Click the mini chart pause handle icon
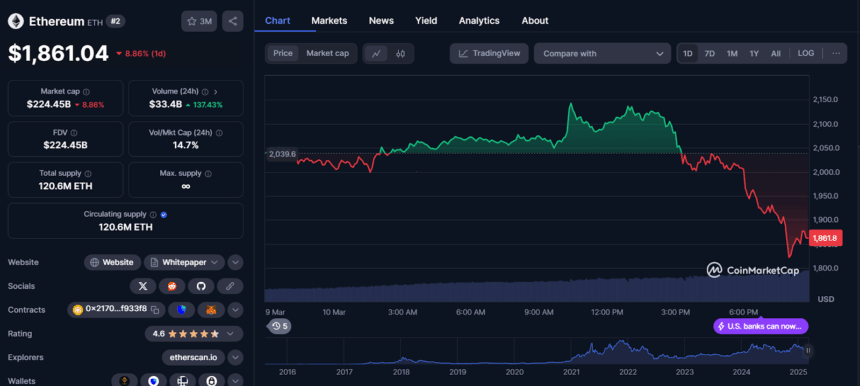Image resolution: width=860 pixels, height=386 pixels. (808, 350)
